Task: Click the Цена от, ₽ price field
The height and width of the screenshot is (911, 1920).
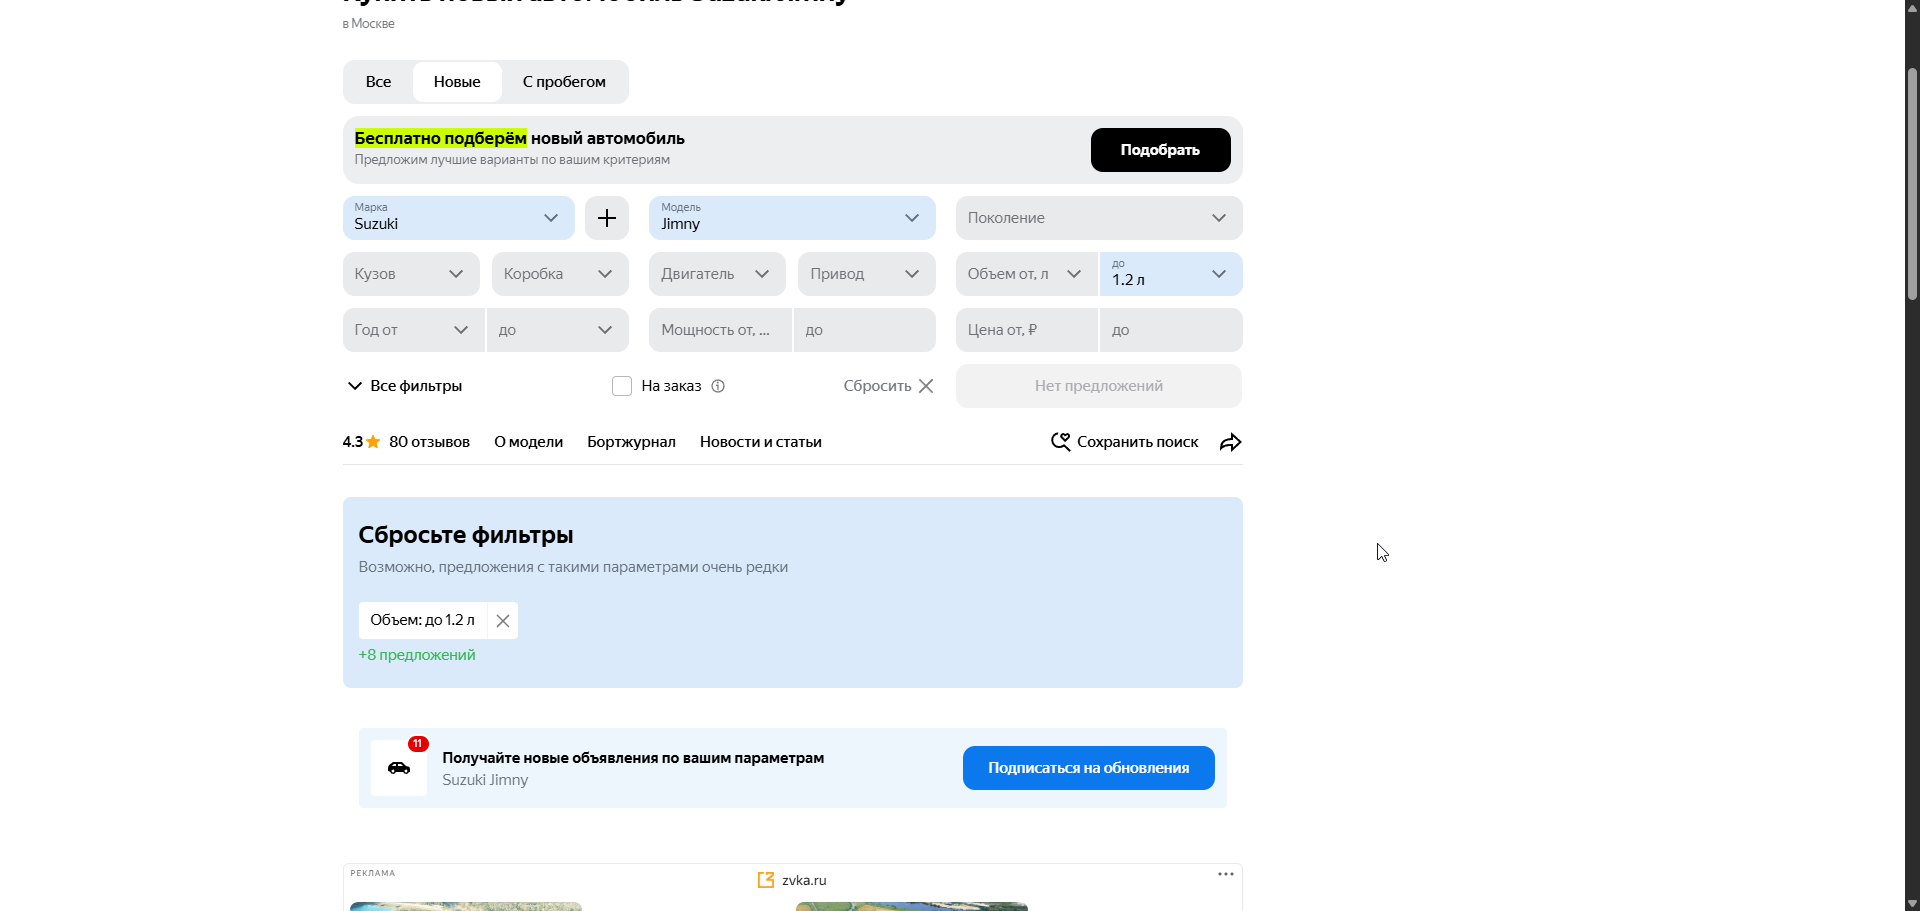Action: click(x=1027, y=330)
